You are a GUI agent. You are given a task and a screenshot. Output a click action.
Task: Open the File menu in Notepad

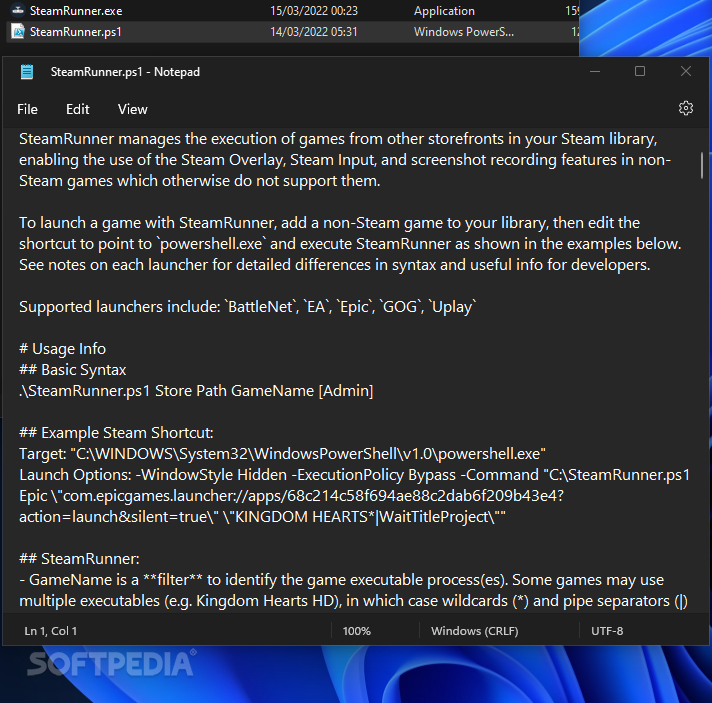[x=27, y=109]
